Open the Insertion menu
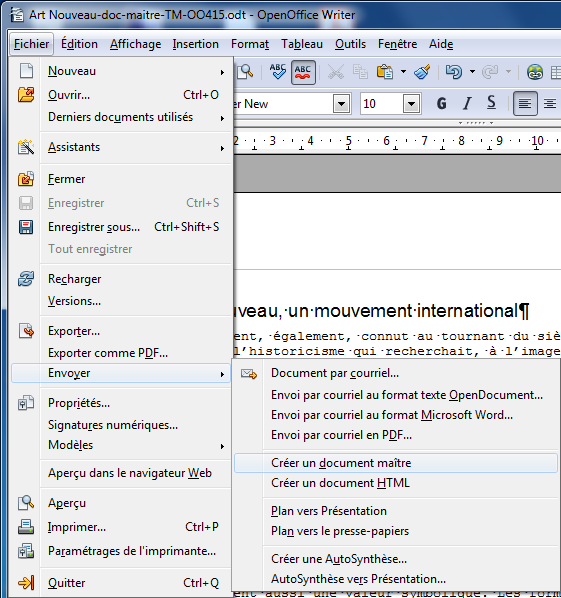 (x=195, y=44)
